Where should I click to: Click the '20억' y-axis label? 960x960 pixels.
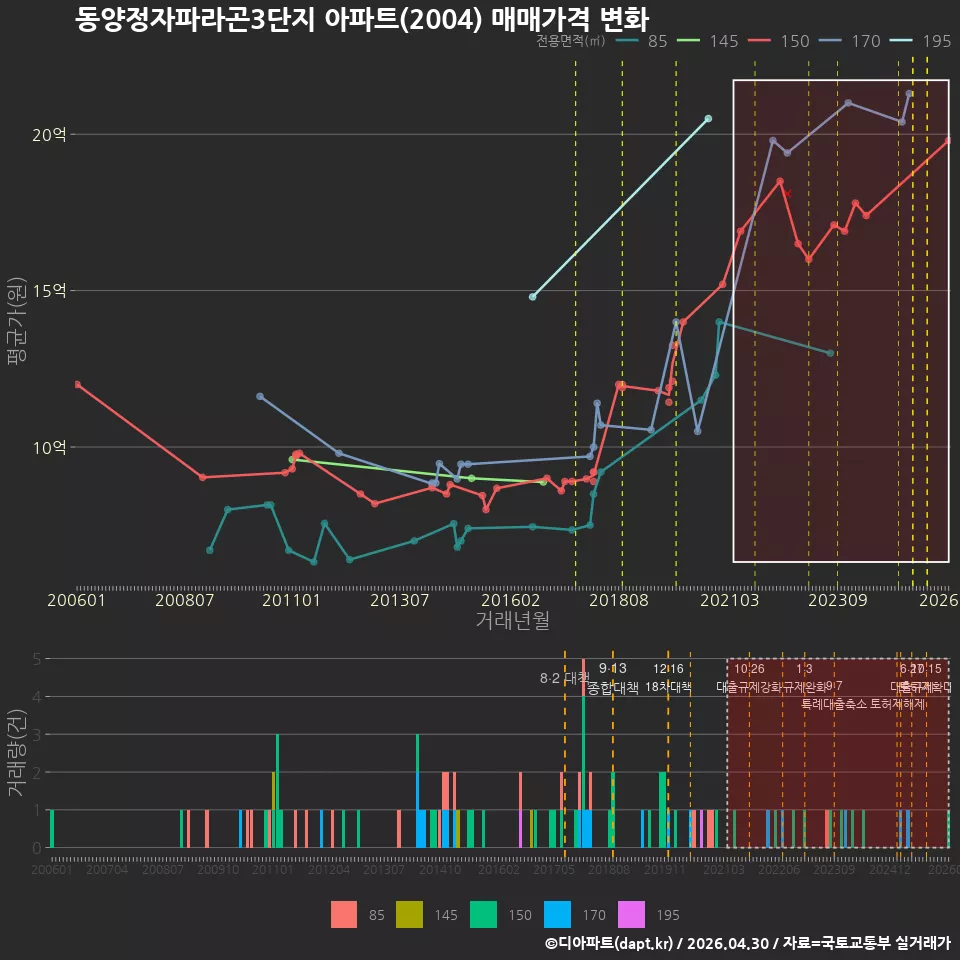pyautogui.click(x=49, y=135)
